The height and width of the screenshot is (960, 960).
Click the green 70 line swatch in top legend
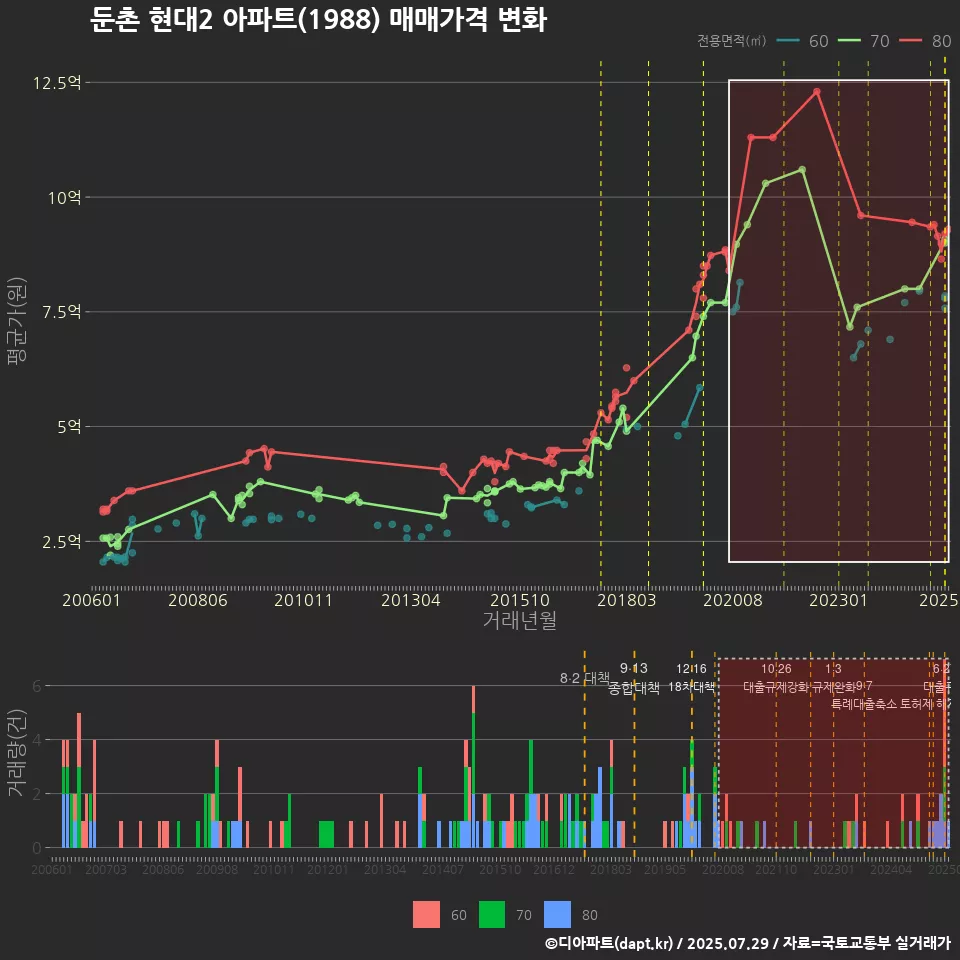click(x=849, y=40)
